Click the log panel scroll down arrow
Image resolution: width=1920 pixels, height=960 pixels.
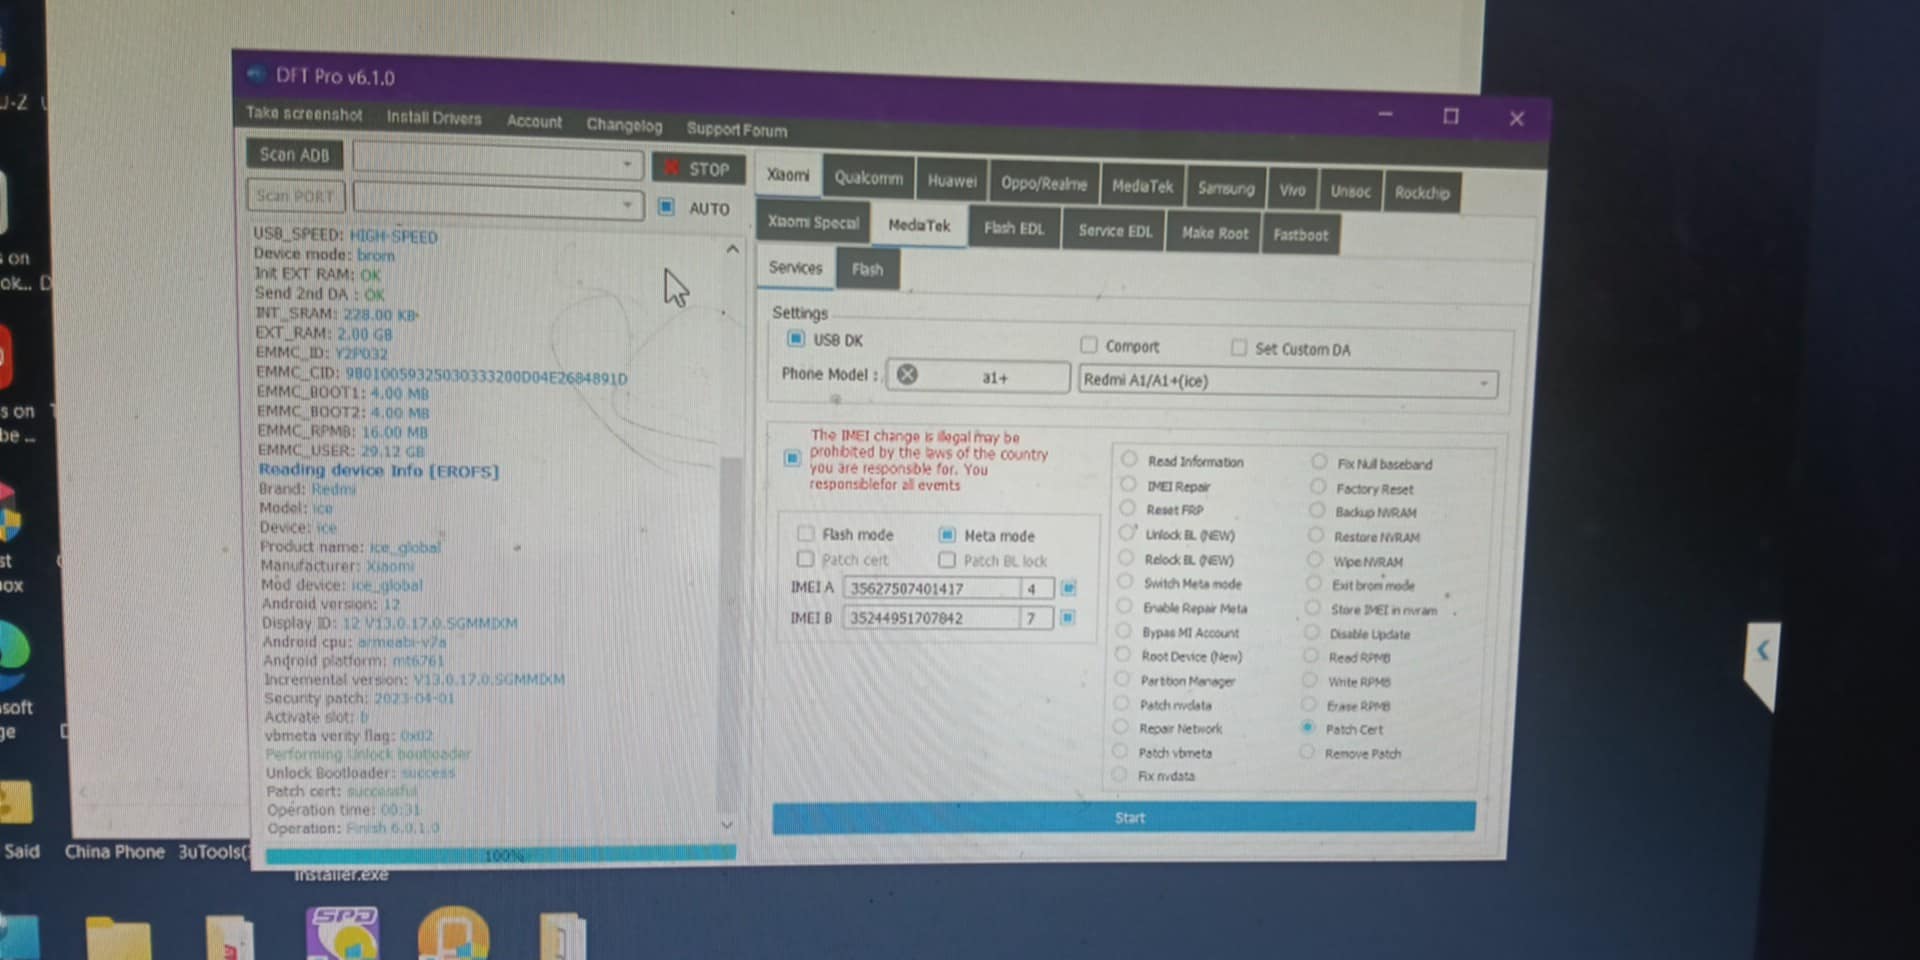(x=727, y=825)
